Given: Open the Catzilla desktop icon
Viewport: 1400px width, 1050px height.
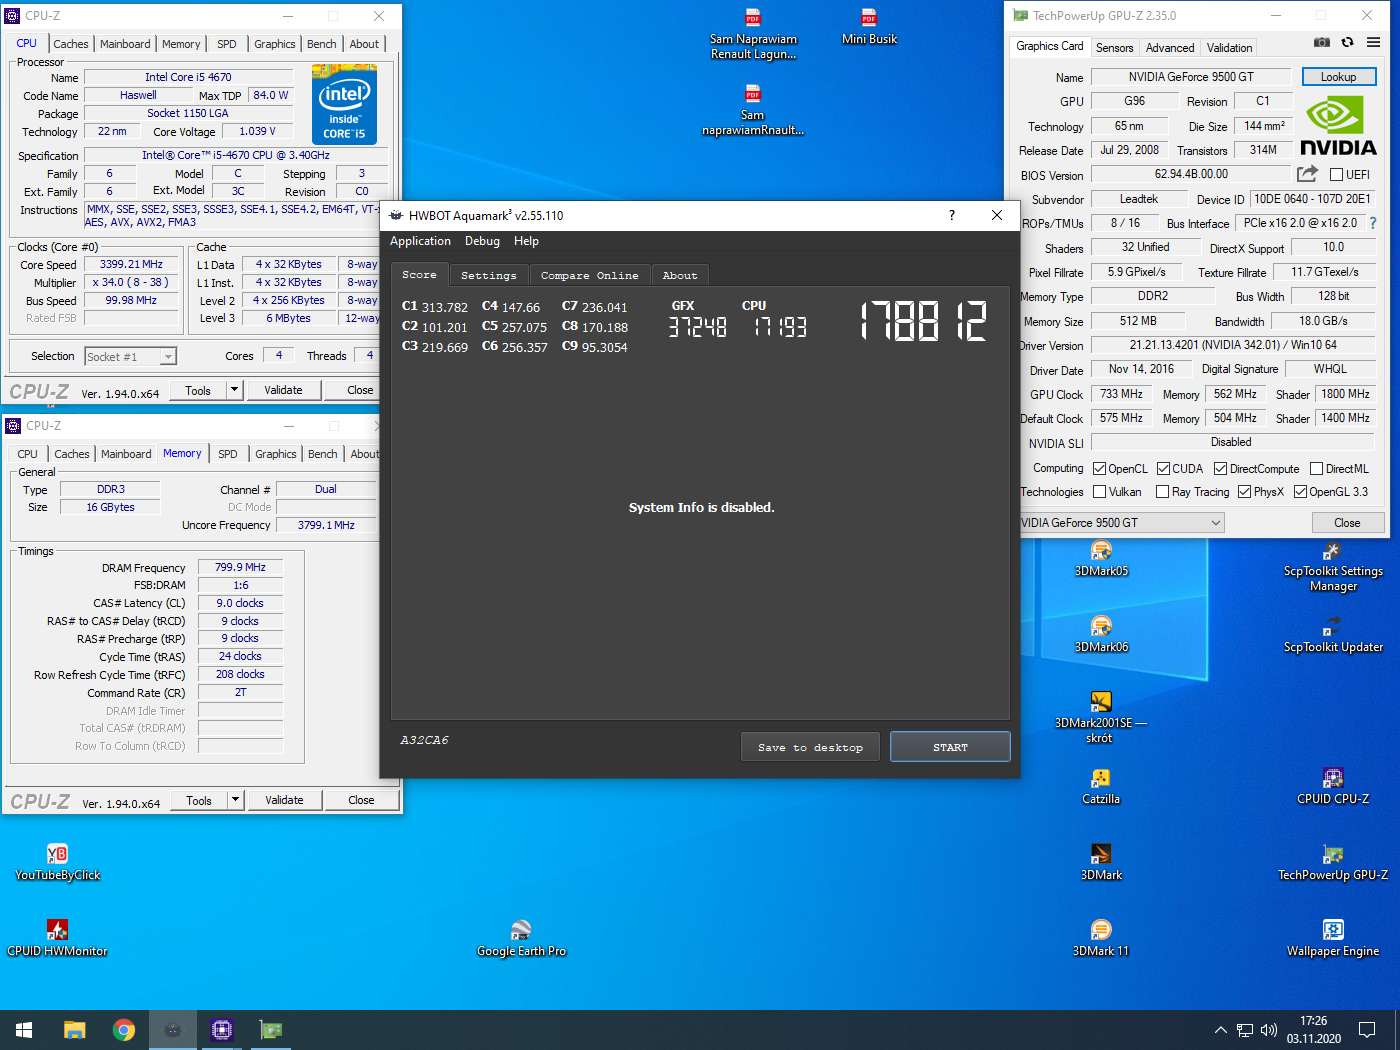Looking at the screenshot, I should point(1101,787).
